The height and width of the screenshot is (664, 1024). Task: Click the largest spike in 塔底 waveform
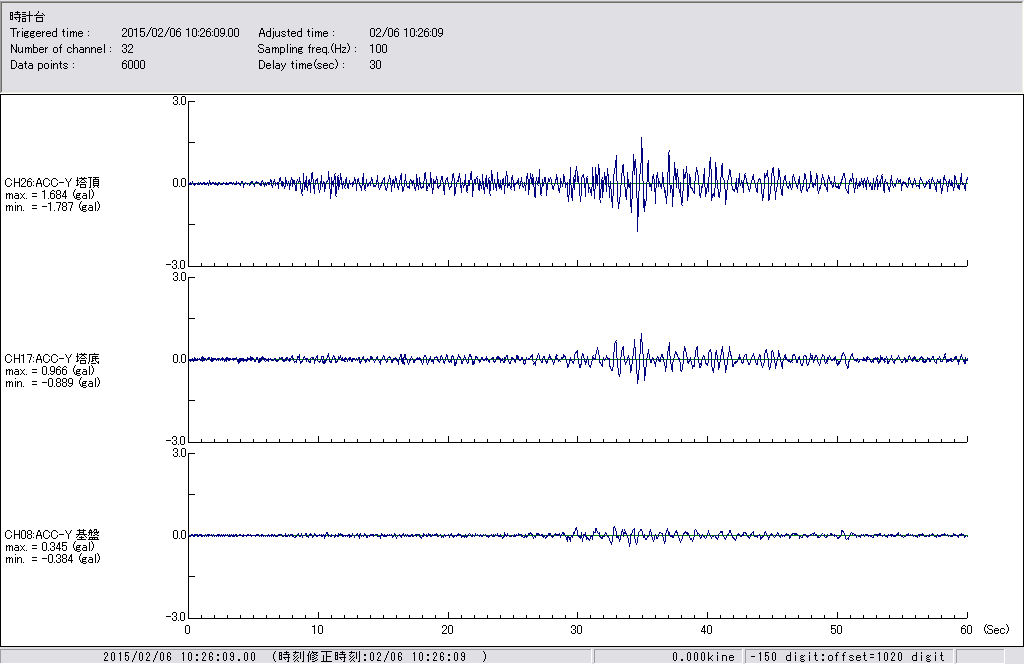point(640,336)
